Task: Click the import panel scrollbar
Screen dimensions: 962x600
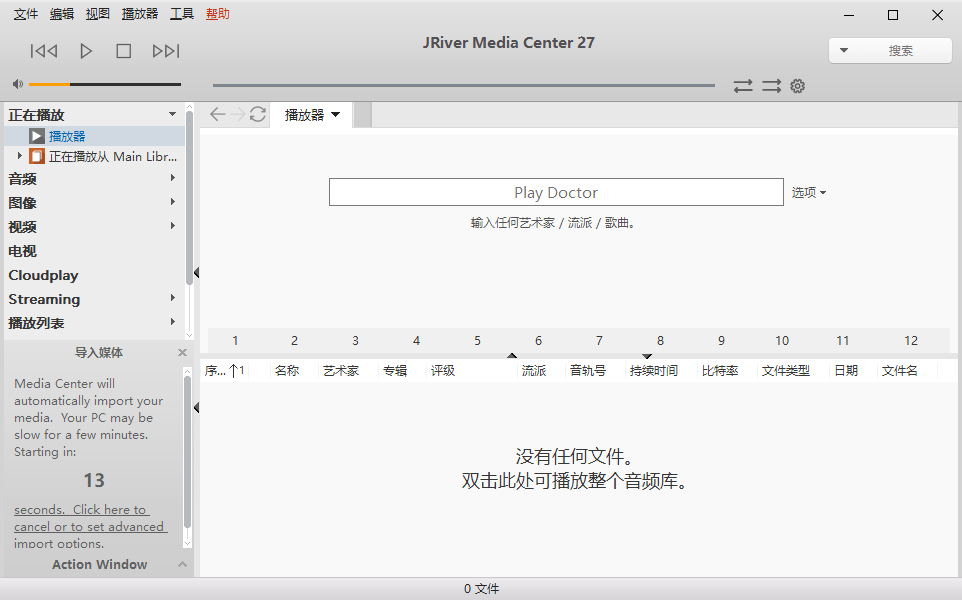Action: tap(187, 452)
